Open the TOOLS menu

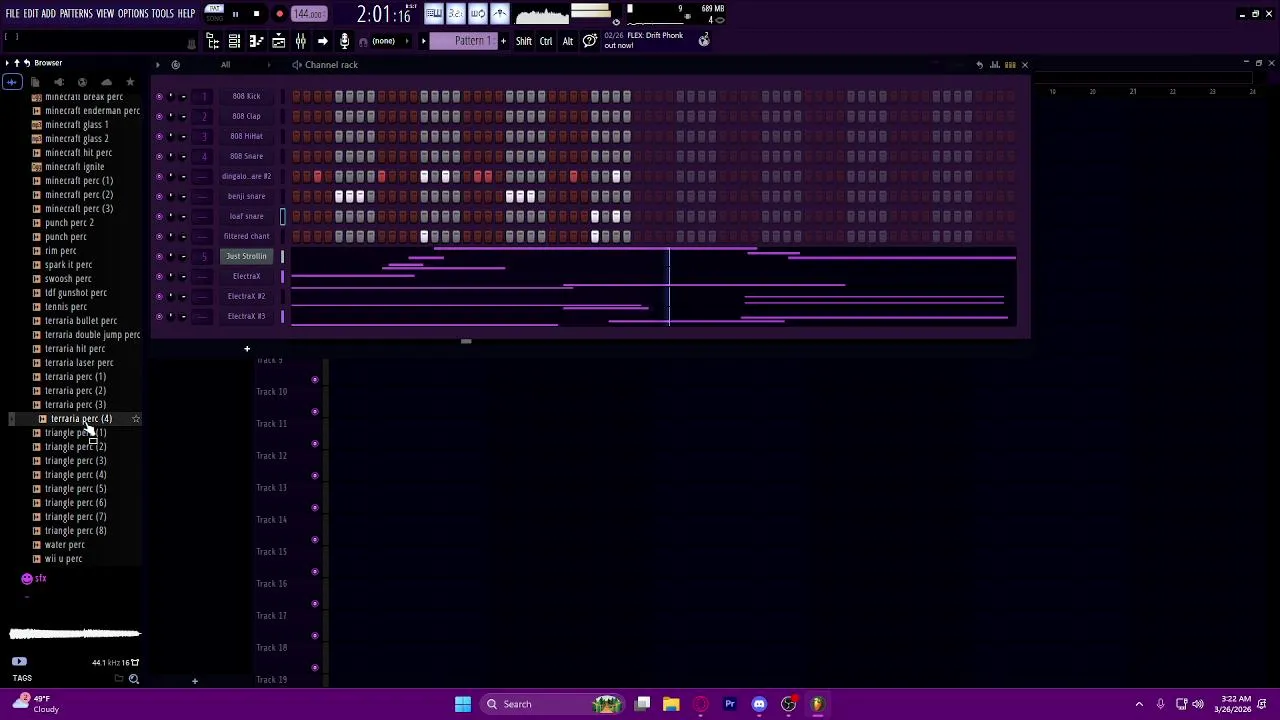point(163,14)
